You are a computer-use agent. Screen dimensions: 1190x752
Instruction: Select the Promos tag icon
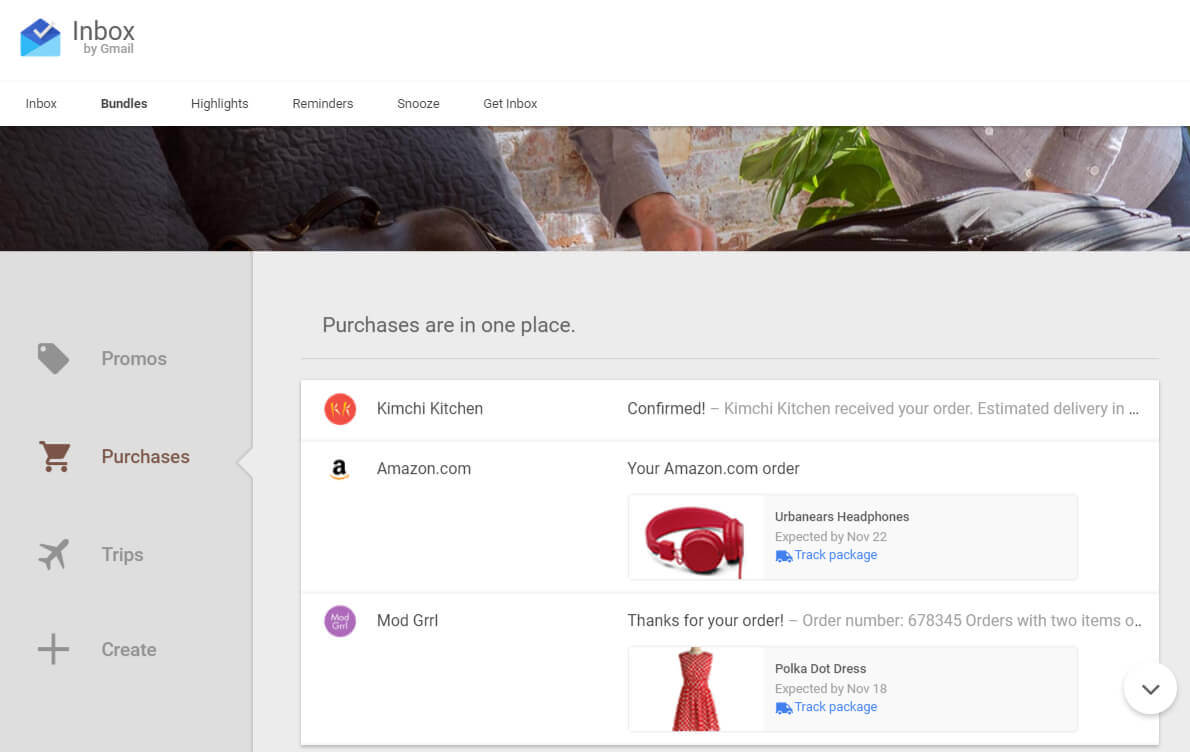click(x=53, y=358)
